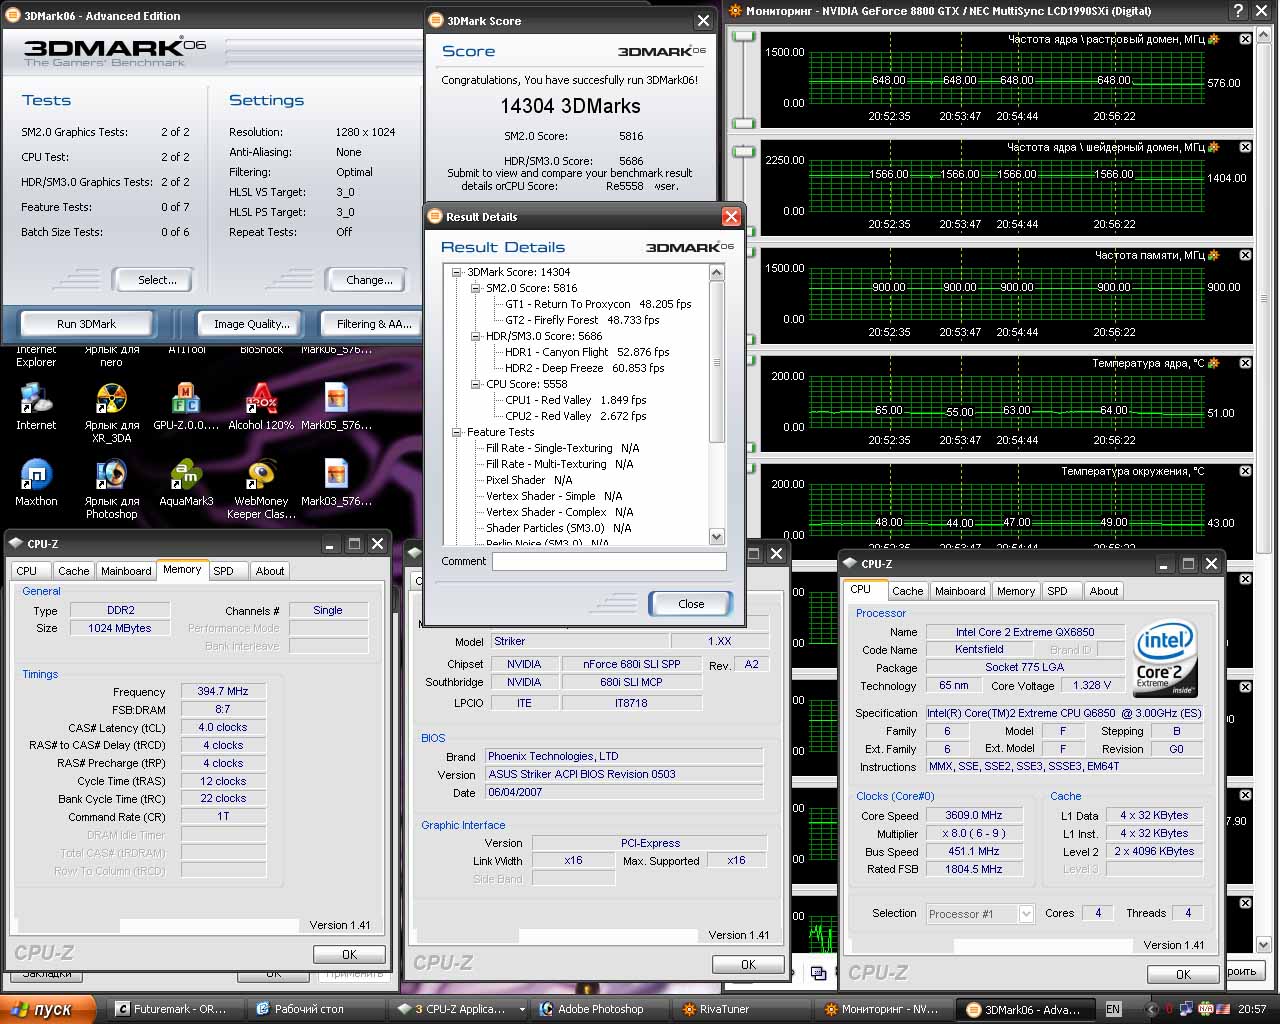Select the Maxthon browser desktop icon

pos(36,483)
